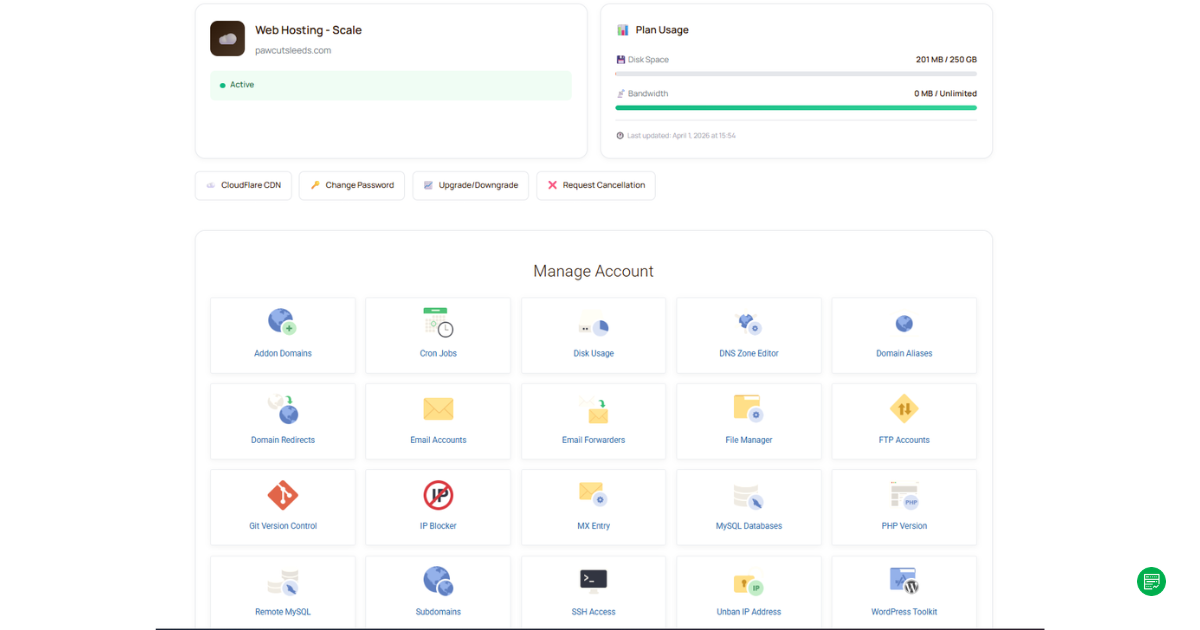Click the Disk Space usage bar
Image resolution: width=1200 pixels, height=630 pixels.
(796, 73)
